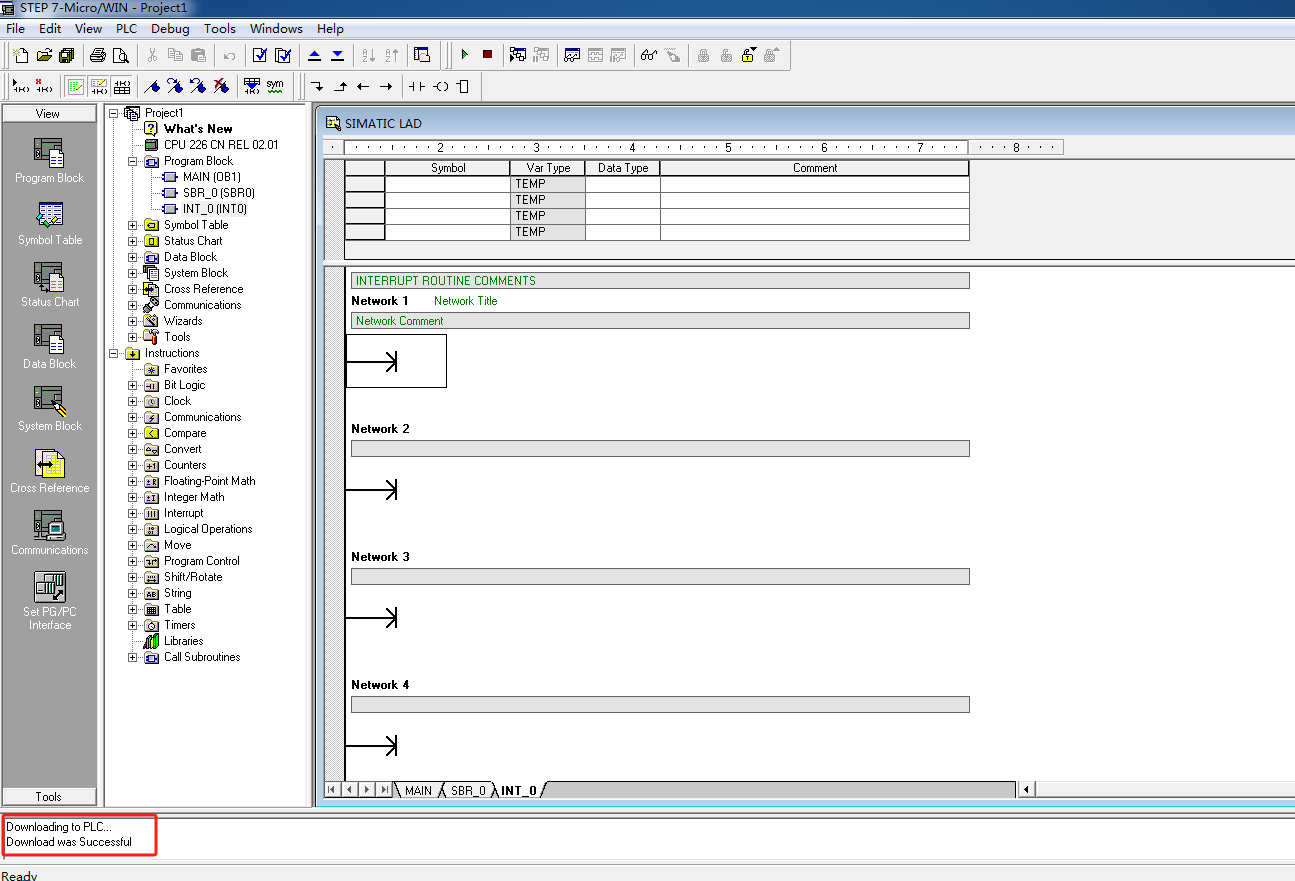Go to next bookmark icon
This screenshot has height=881, width=1295.
coord(175,86)
